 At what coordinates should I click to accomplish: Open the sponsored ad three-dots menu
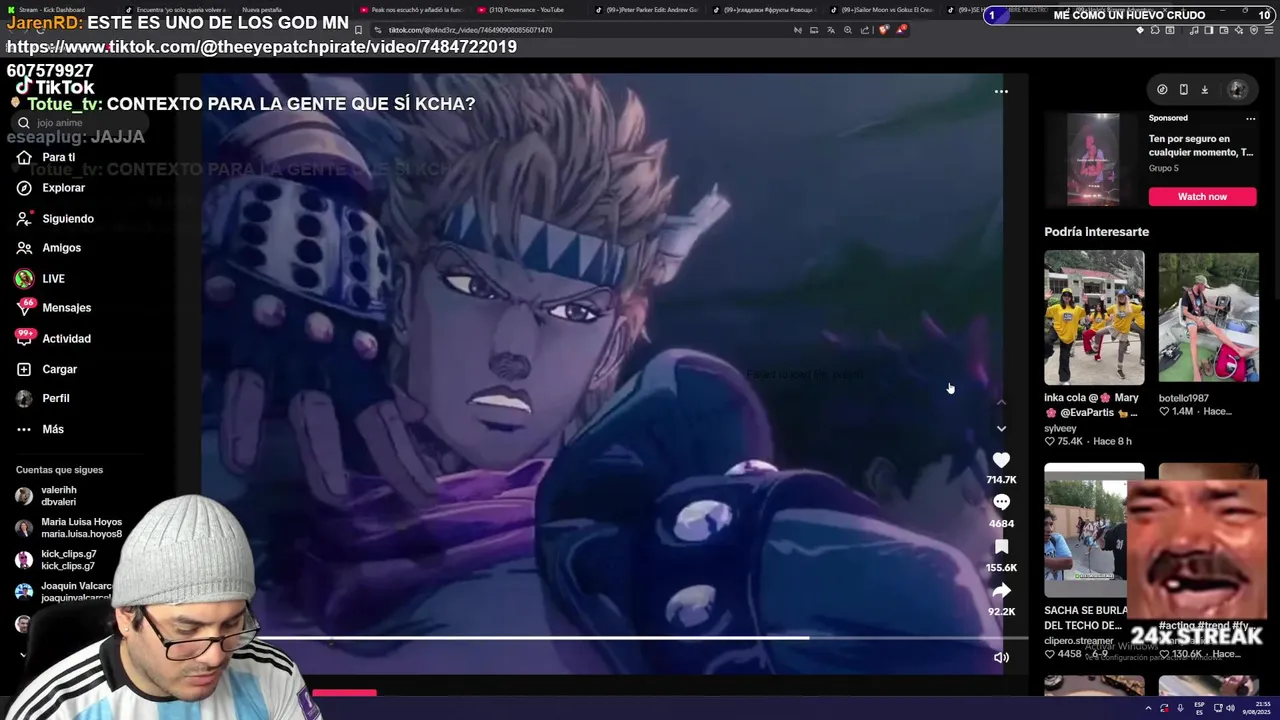[x=1250, y=118]
